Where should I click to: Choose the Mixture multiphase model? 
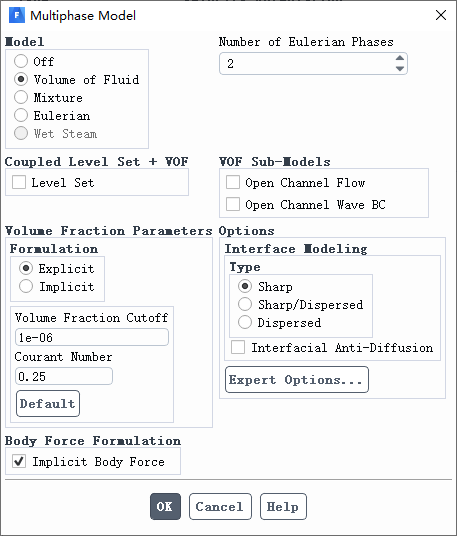click(21, 97)
